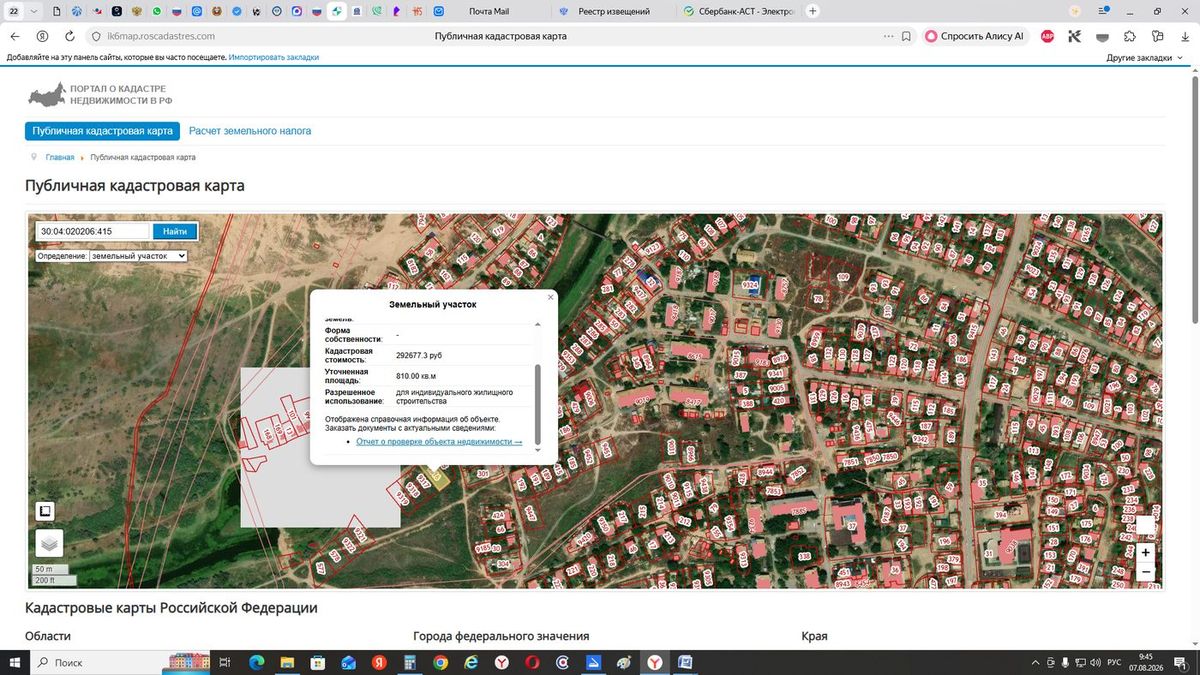Screen dimensions: 1200x675
Task: Close the Земельный участок popup
Action: (x=550, y=296)
